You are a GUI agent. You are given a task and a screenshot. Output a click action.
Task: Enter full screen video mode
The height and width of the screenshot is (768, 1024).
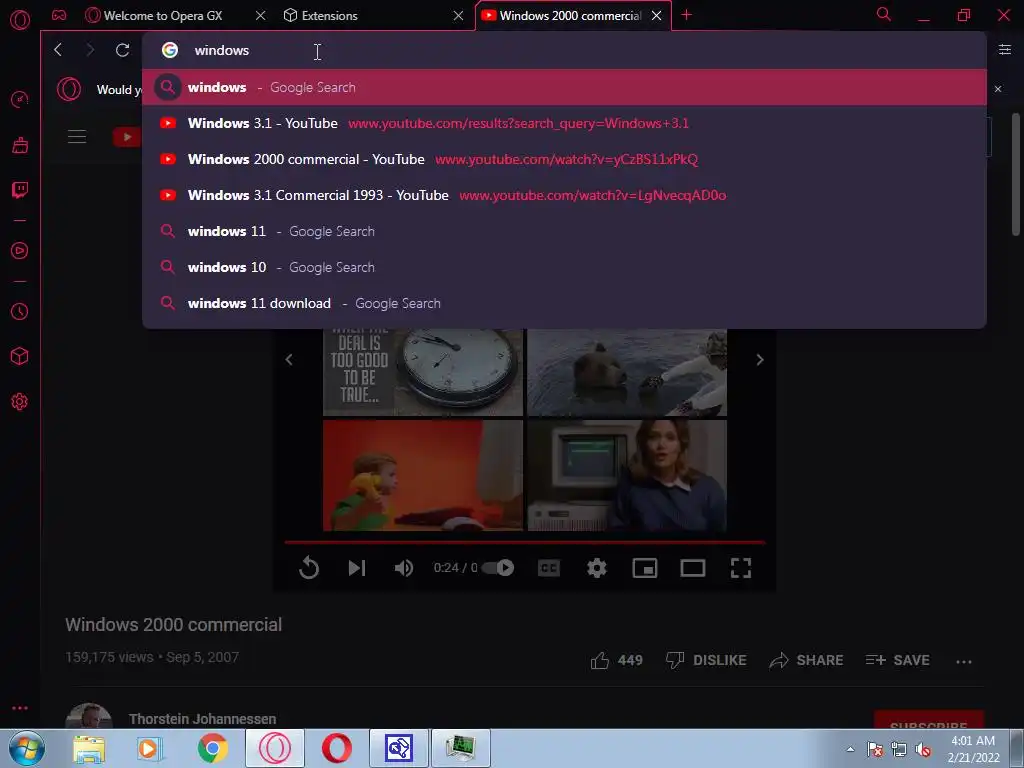tap(741, 568)
